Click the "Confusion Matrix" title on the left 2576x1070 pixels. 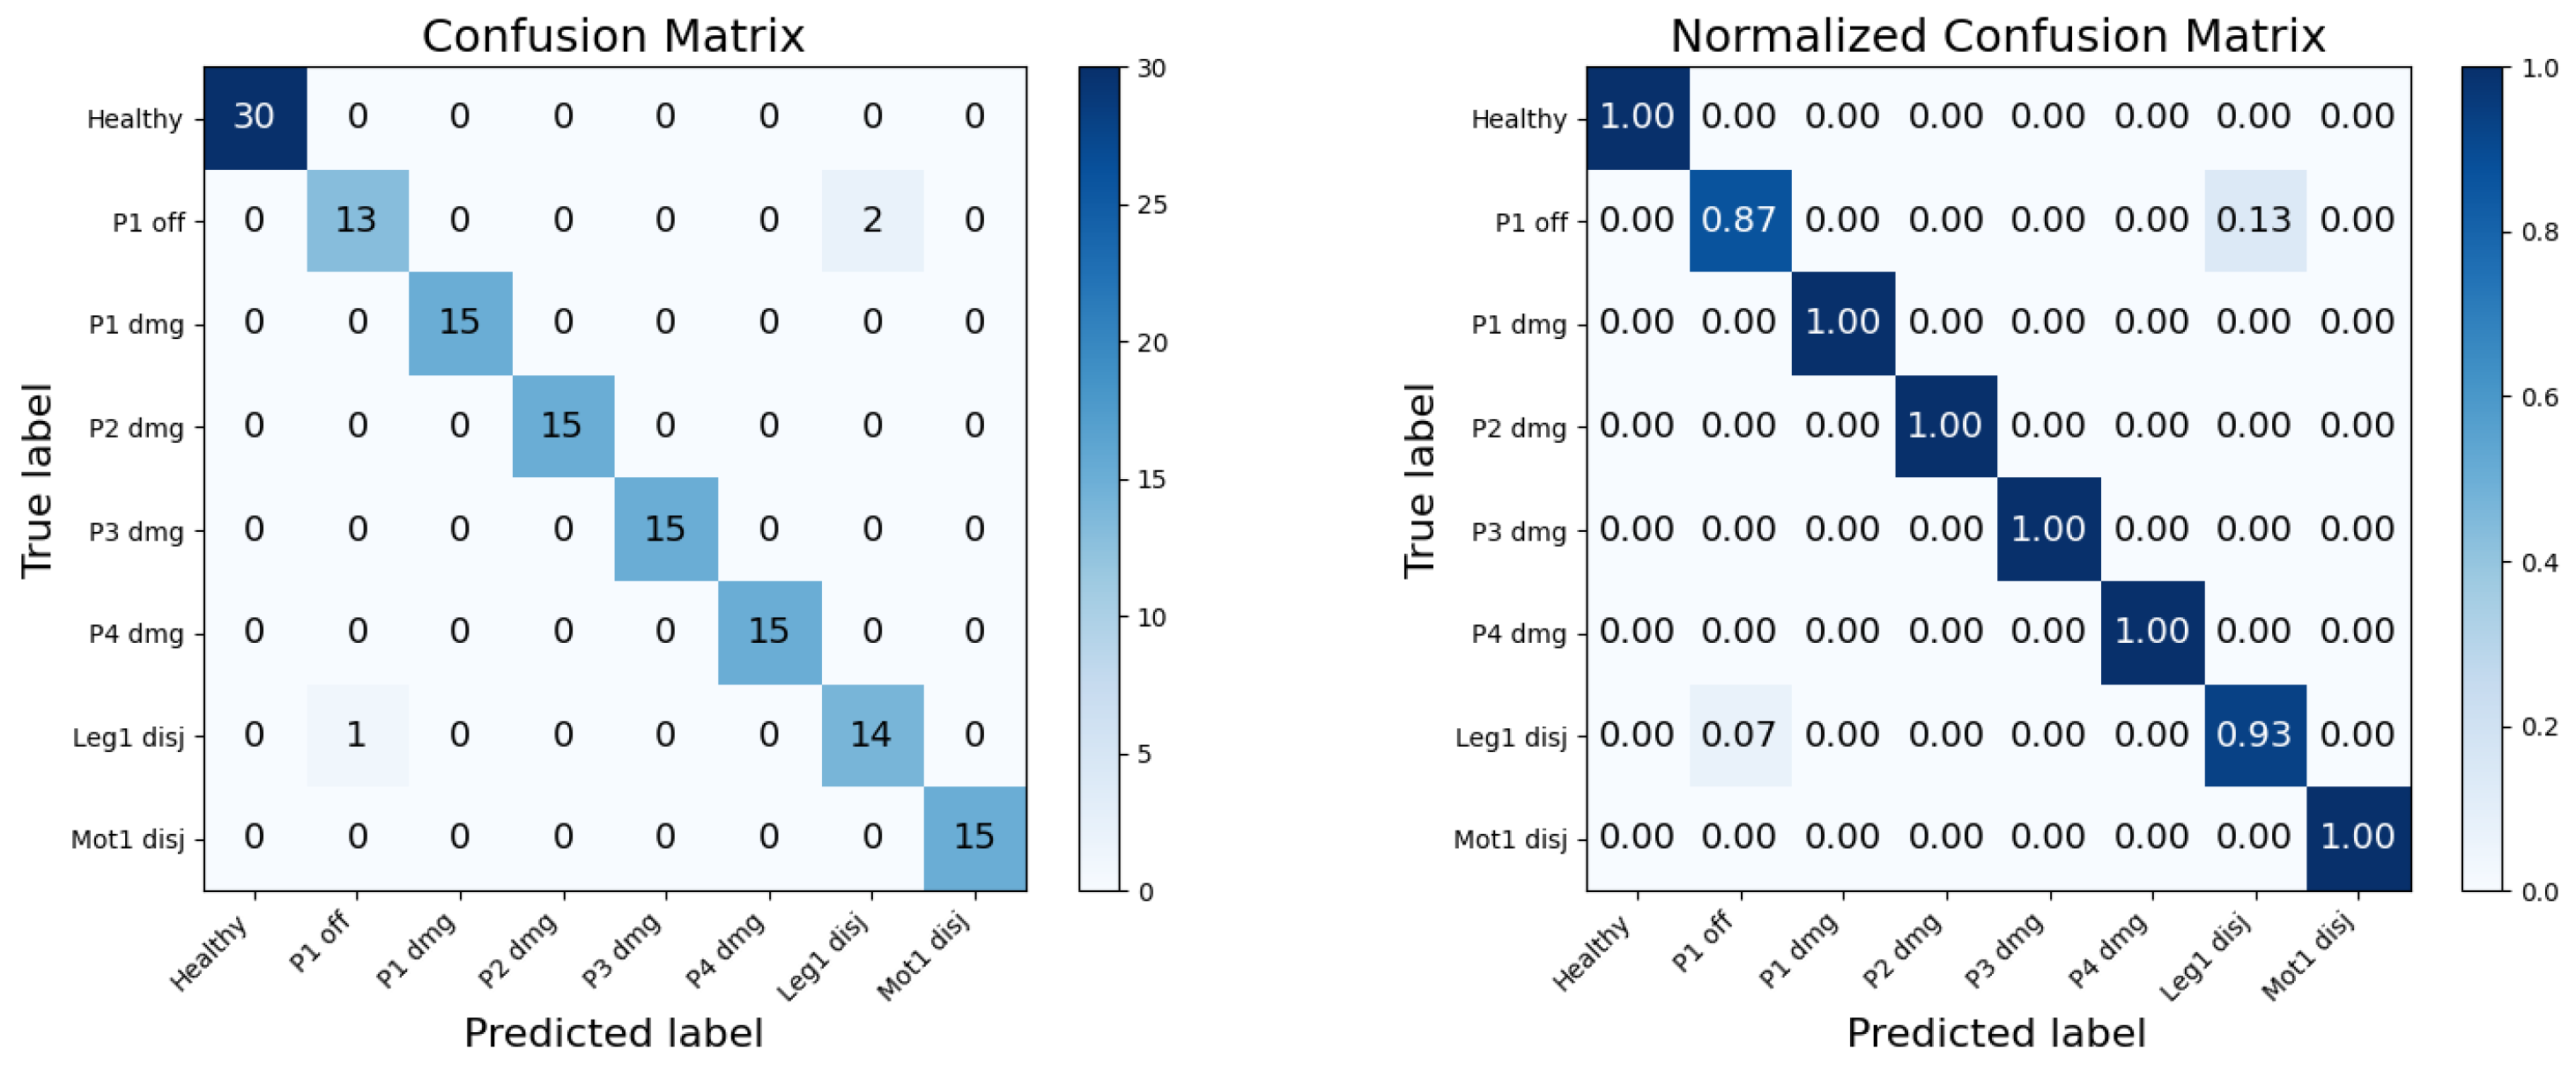click(x=613, y=36)
